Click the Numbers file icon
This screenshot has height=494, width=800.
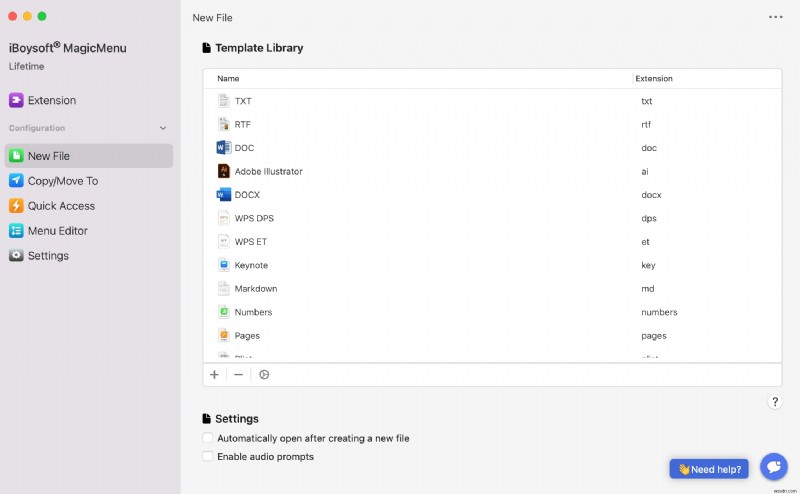click(223, 312)
